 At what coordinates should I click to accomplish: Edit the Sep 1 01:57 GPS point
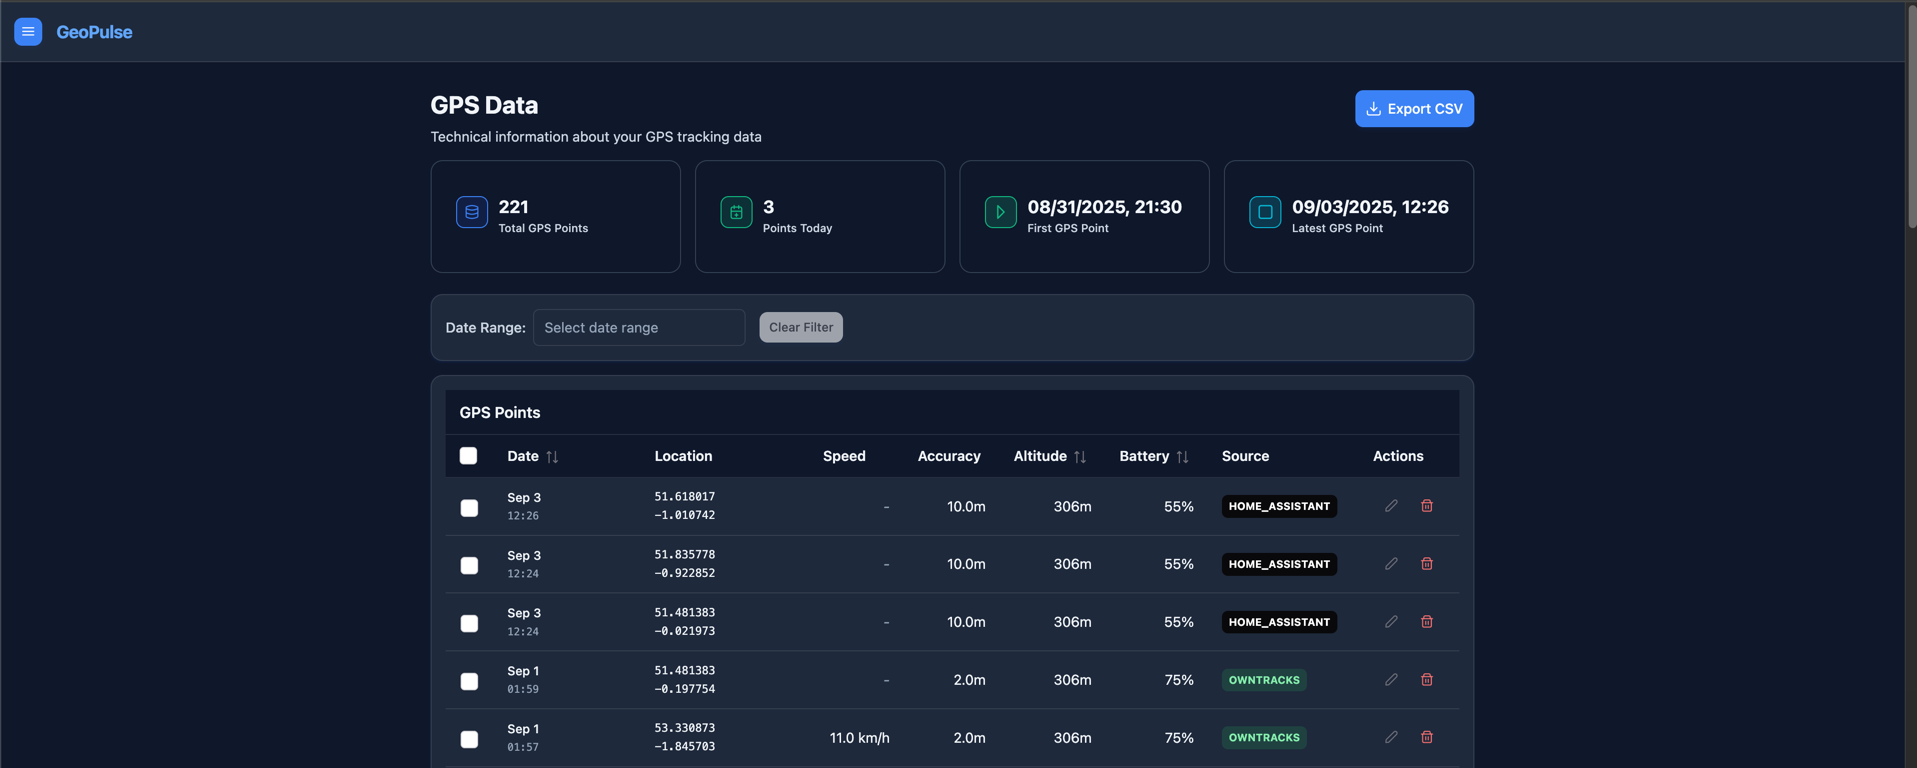coord(1391,738)
